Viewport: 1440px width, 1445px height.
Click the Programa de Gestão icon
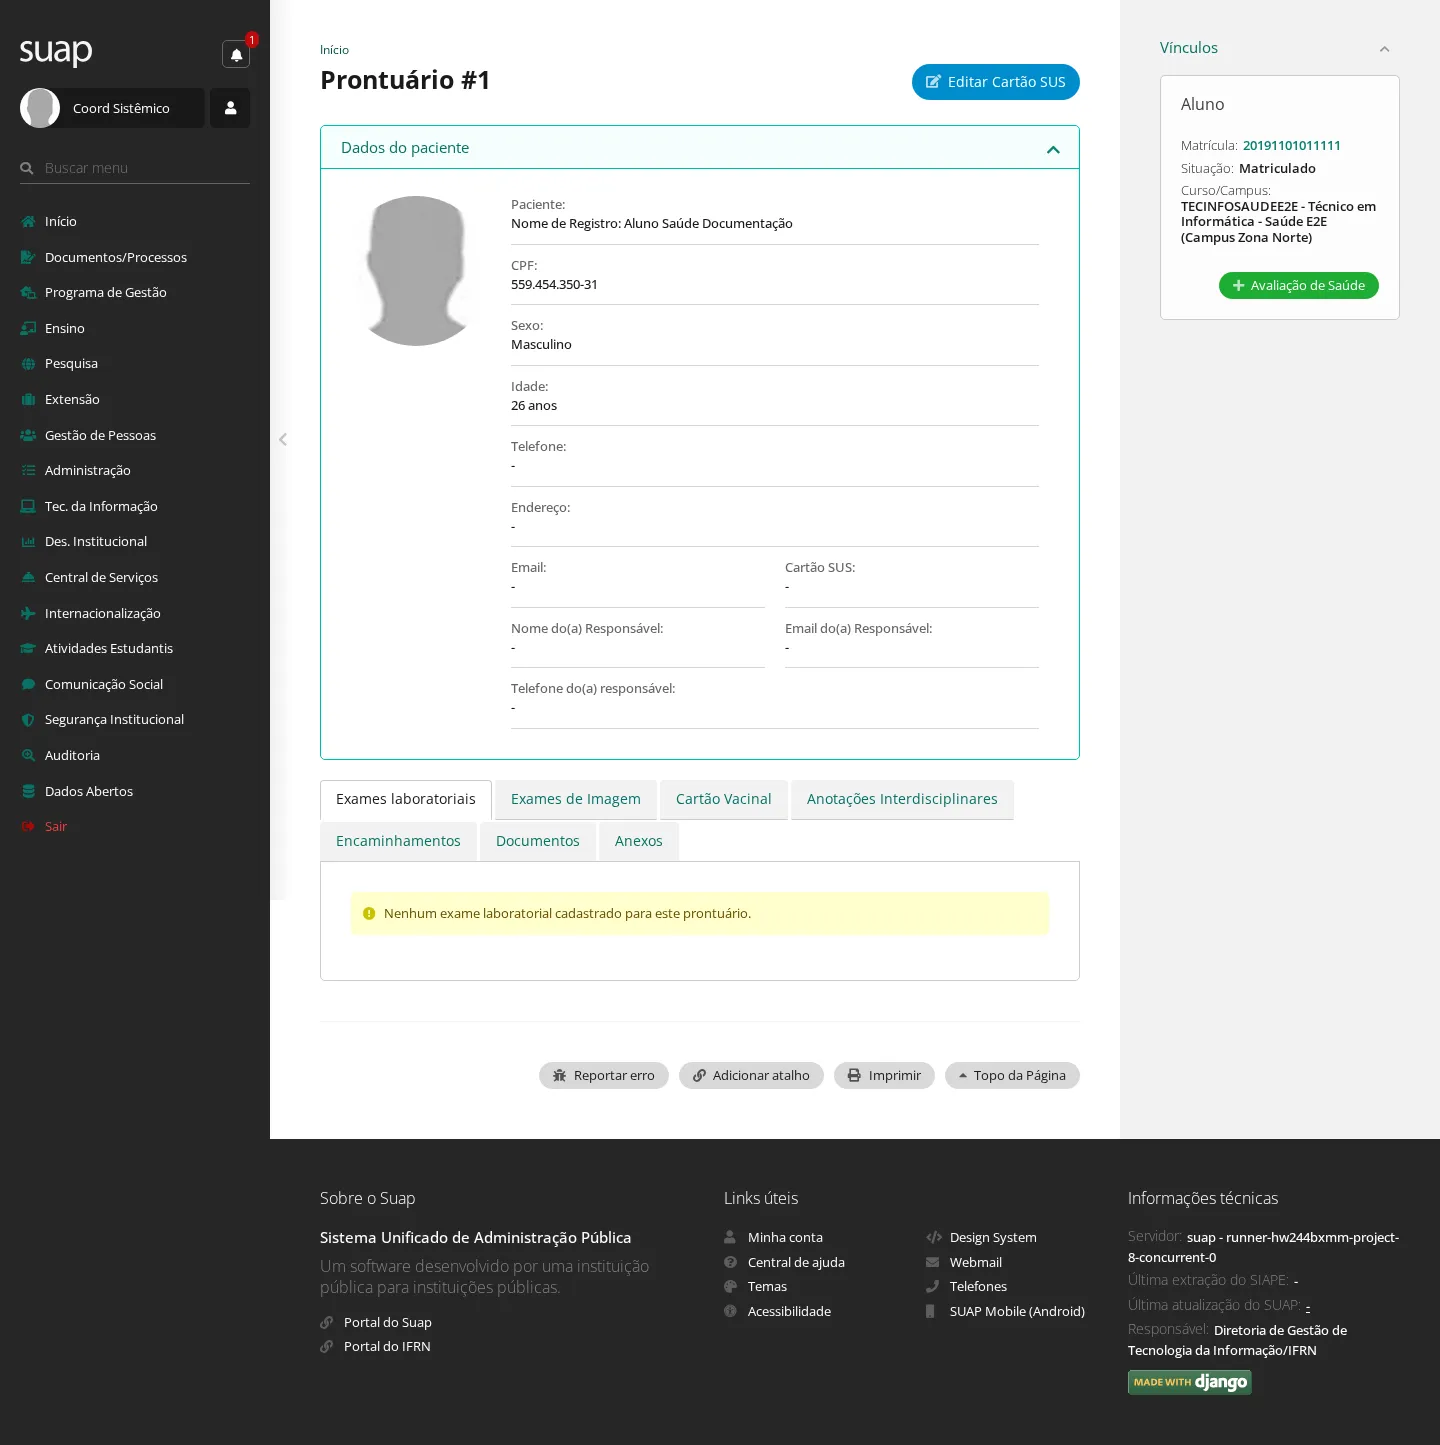coord(28,293)
